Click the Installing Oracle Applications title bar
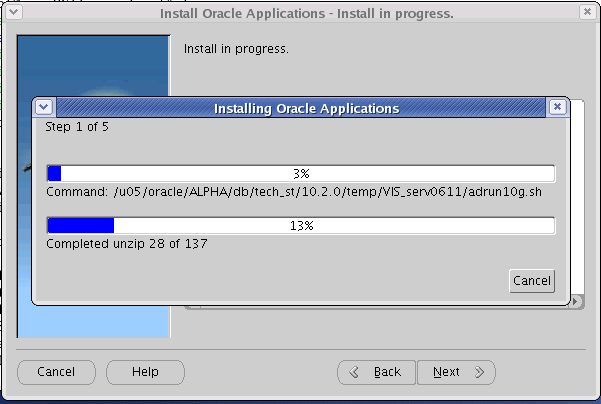 click(301, 108)
